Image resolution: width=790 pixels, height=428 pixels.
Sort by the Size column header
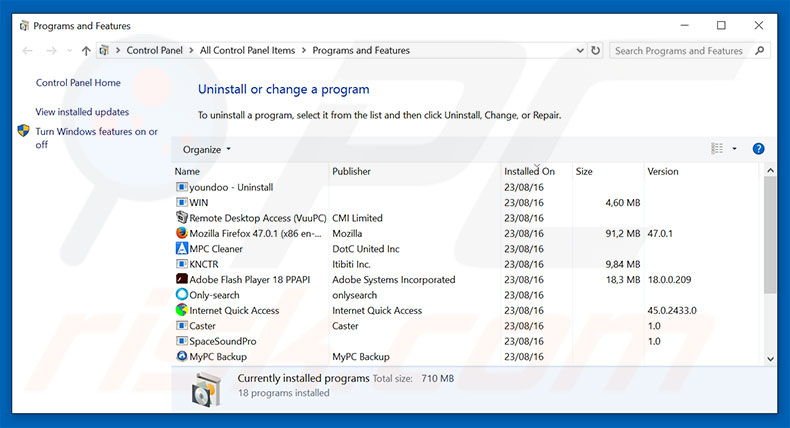coord(584,171)
